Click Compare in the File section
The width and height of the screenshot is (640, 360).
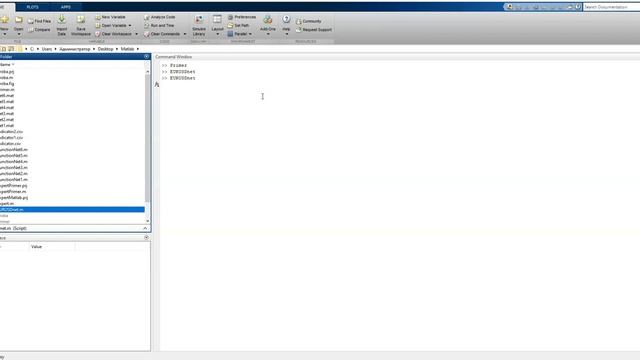39,29
